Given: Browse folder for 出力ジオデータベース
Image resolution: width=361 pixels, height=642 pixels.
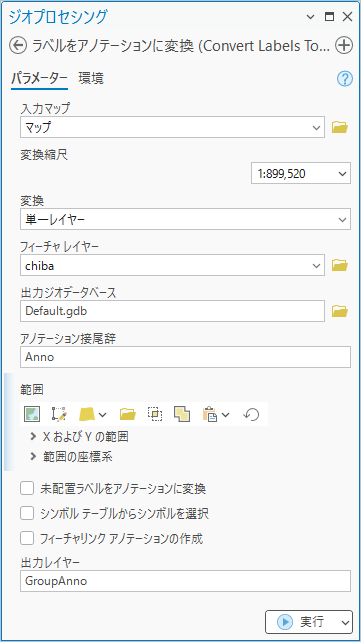Looking at the screenshot, I should [340, 312].
